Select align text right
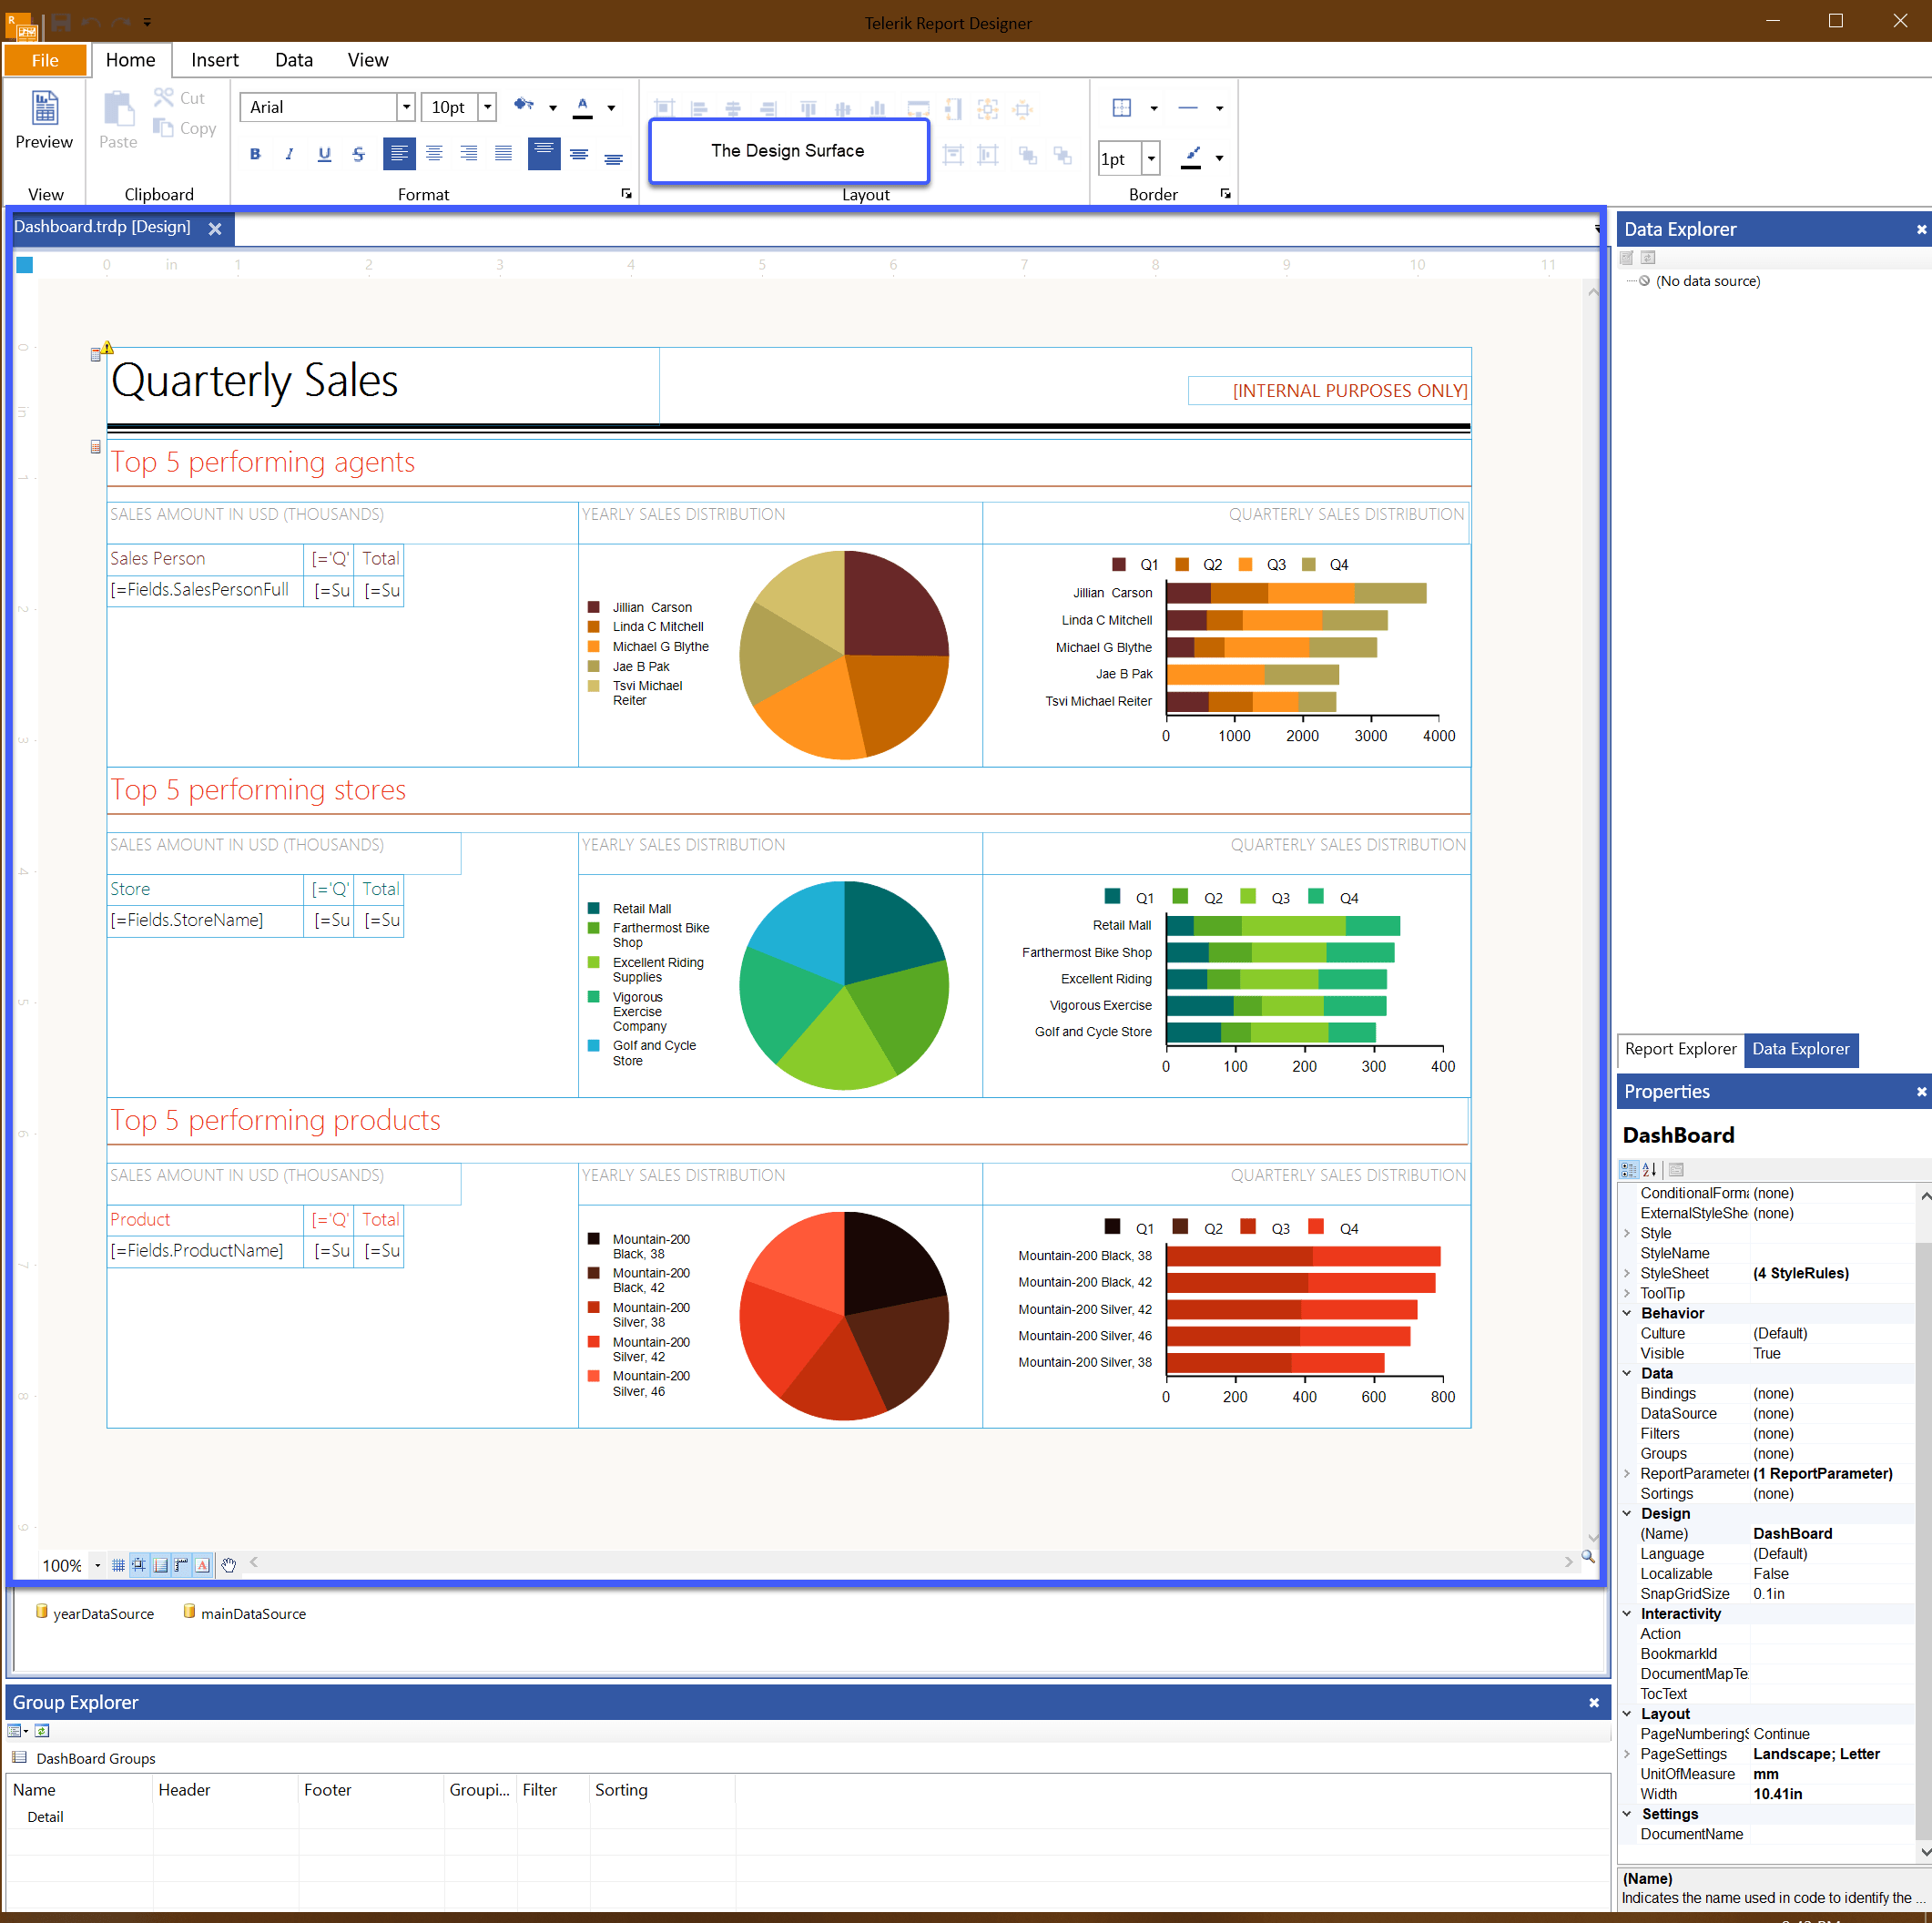This screenshot has width=1932, height=1923. pos(468,154)
